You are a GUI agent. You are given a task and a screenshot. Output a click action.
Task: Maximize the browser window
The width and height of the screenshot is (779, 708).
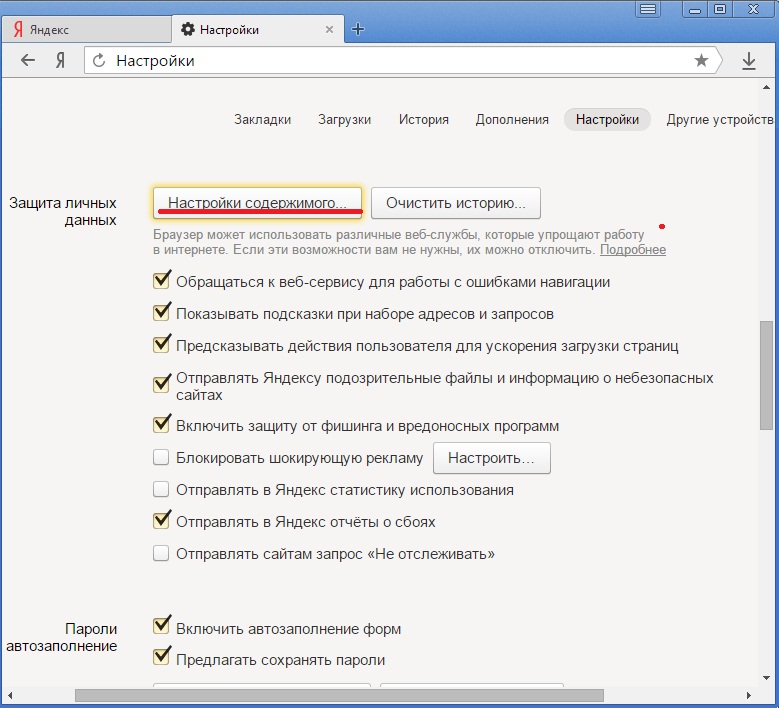(720, 9)
